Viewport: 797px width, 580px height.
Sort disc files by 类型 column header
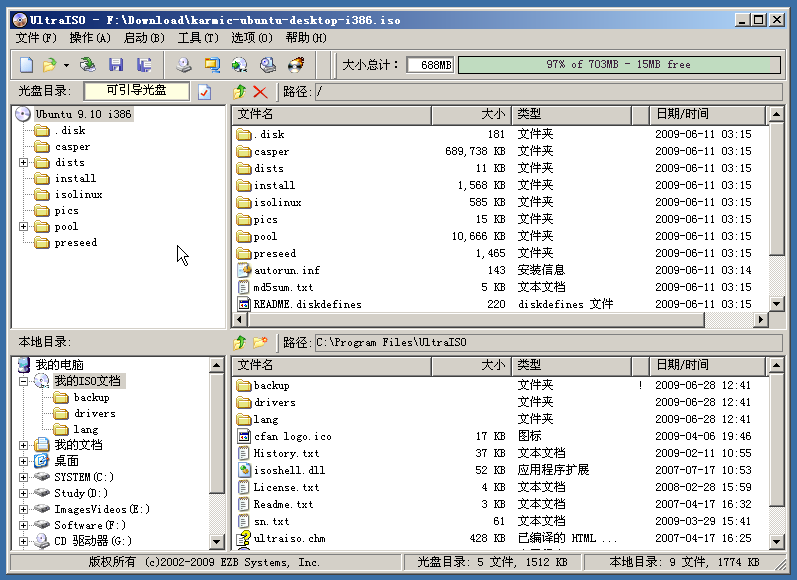(572, 114)
